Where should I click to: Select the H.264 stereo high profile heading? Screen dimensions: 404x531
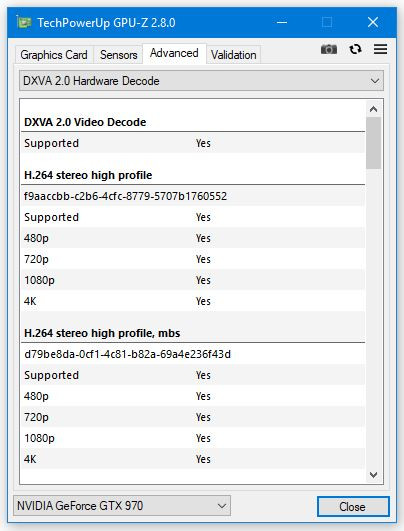point(88,175)
